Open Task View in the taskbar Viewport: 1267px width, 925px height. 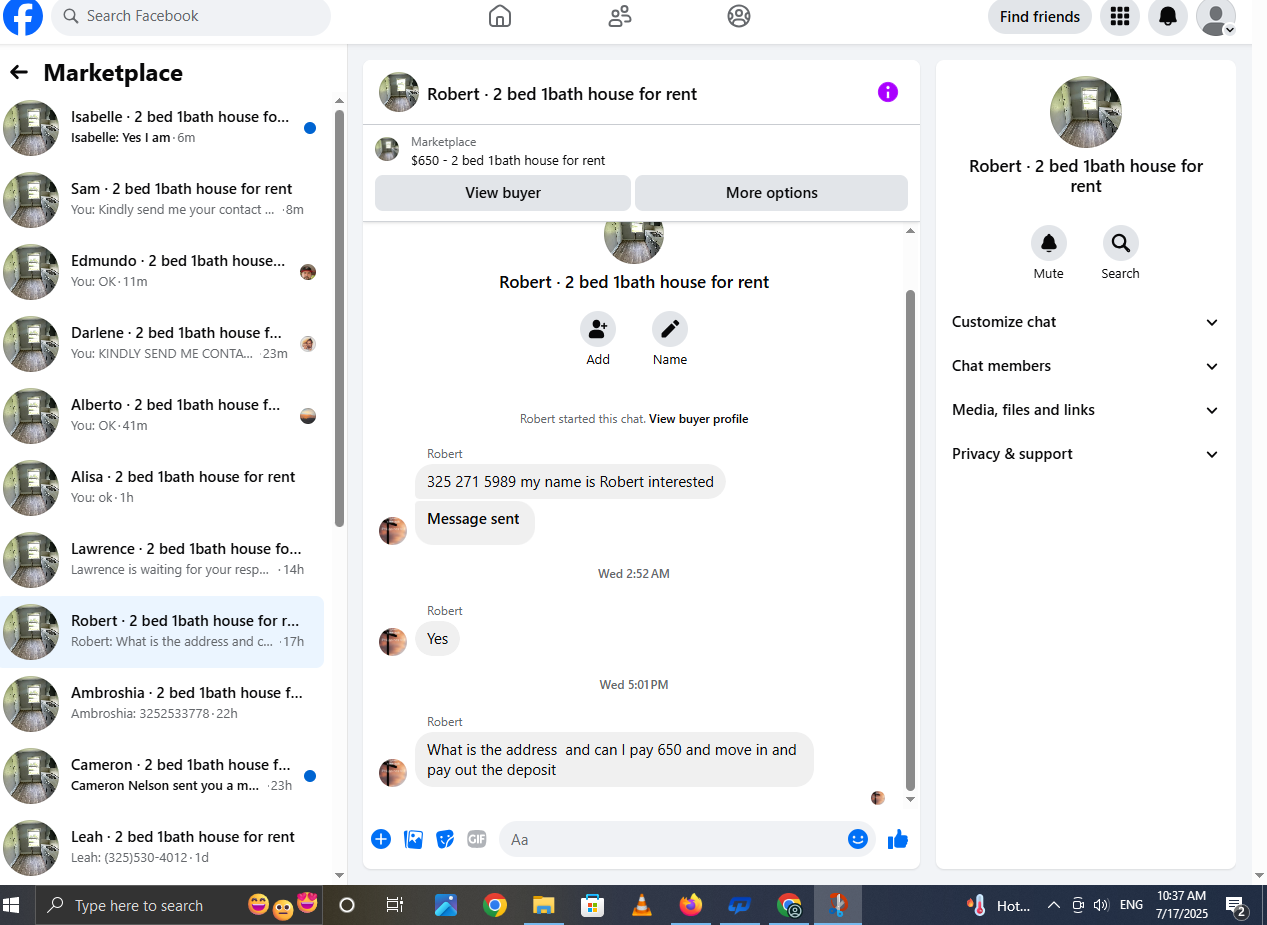pos(395,905)
